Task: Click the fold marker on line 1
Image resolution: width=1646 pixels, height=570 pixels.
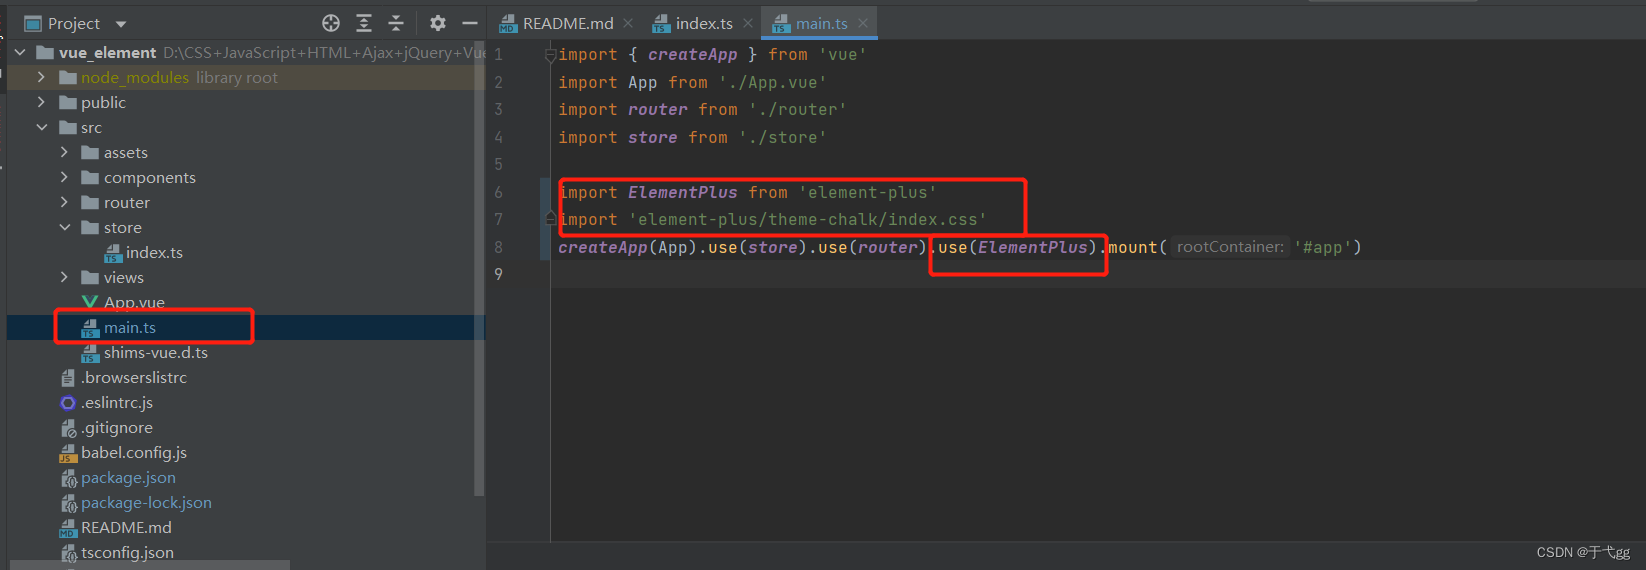Action: pyautogui.click(x=550, y=55)
